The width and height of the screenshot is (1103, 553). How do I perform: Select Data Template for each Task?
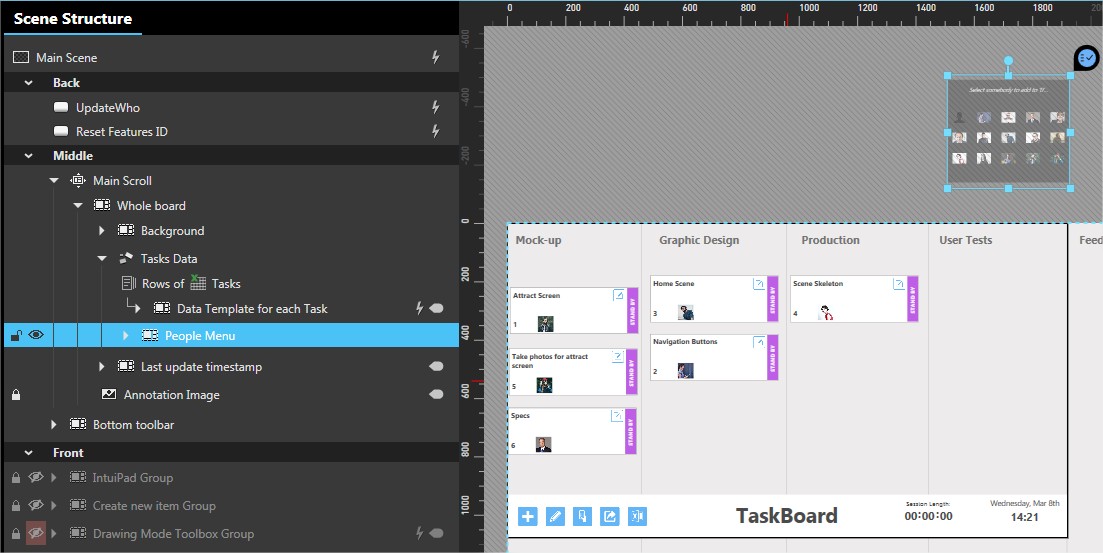pos(252,308)
